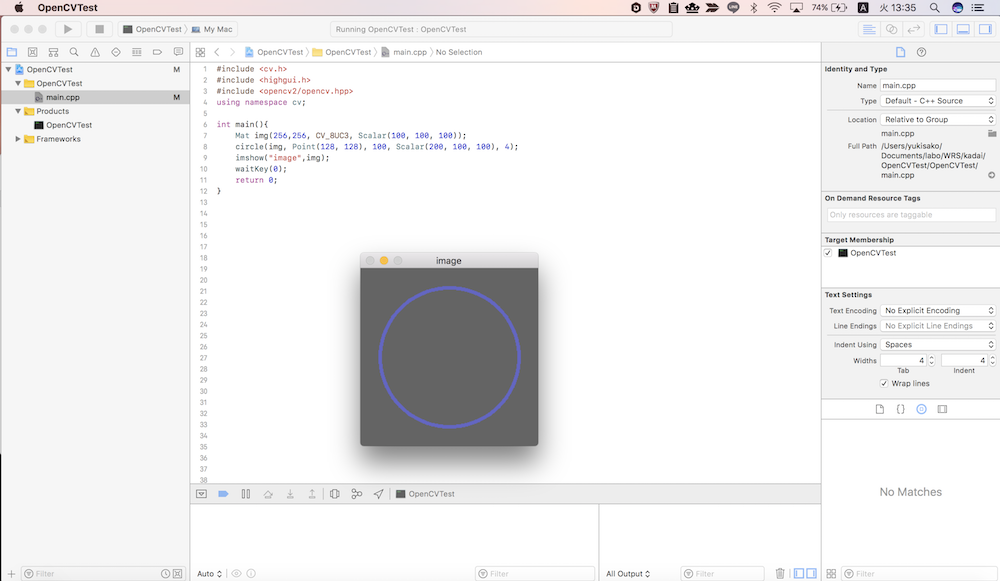Expand the Frameworks folder

click(18, 139)
